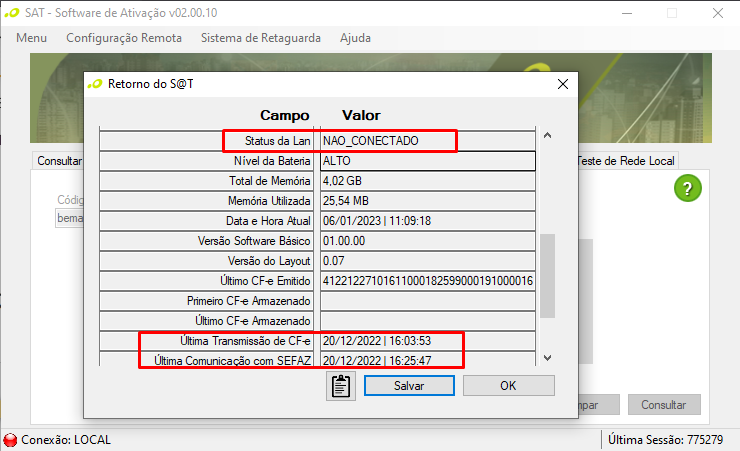Select the 06/01/2023 | 11:09:18 value
The height and width of the screenshot is (451, 740).
coord(428,221)
